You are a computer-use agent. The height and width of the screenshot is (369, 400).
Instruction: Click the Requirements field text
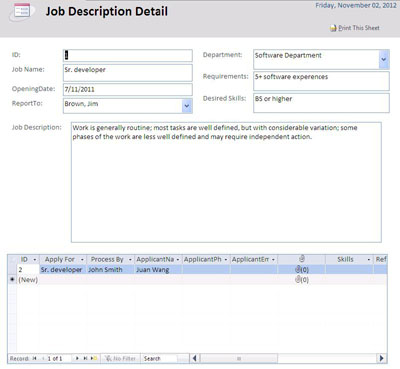coord(291,77)
